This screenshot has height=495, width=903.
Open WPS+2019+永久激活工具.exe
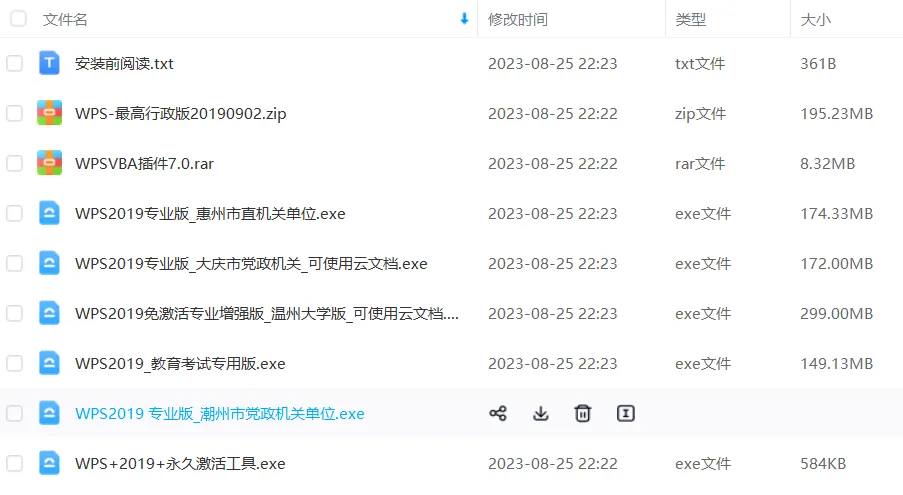tap(180, 463)
